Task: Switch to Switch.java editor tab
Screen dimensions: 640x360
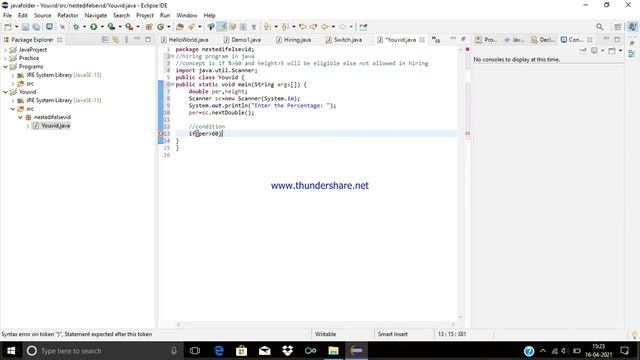Action: point(344,40)
